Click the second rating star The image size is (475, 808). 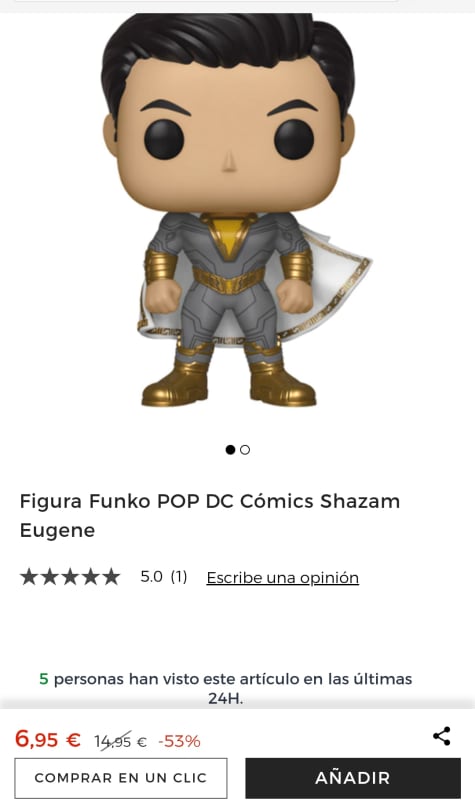(x=49, y=577)
